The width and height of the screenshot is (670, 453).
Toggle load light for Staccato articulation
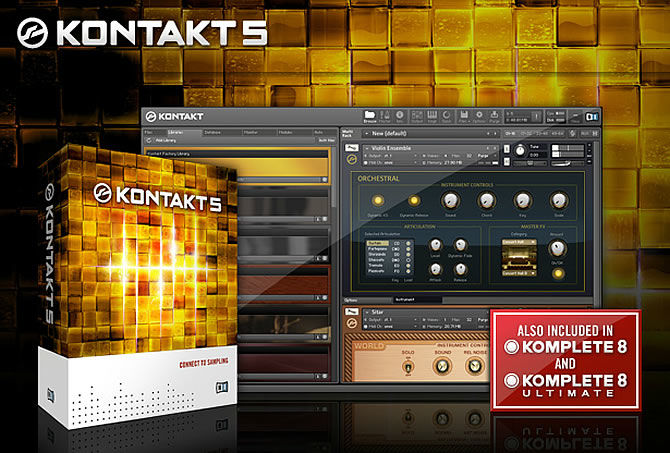pos(408,260)
